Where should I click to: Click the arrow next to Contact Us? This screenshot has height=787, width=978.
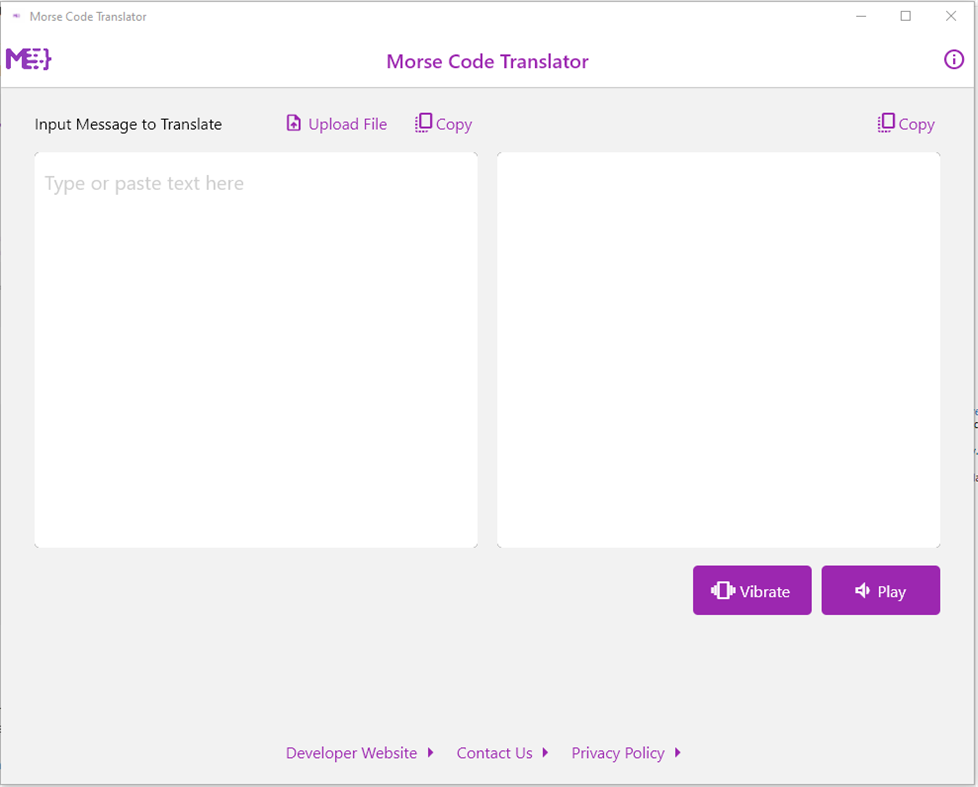(545, 753)
